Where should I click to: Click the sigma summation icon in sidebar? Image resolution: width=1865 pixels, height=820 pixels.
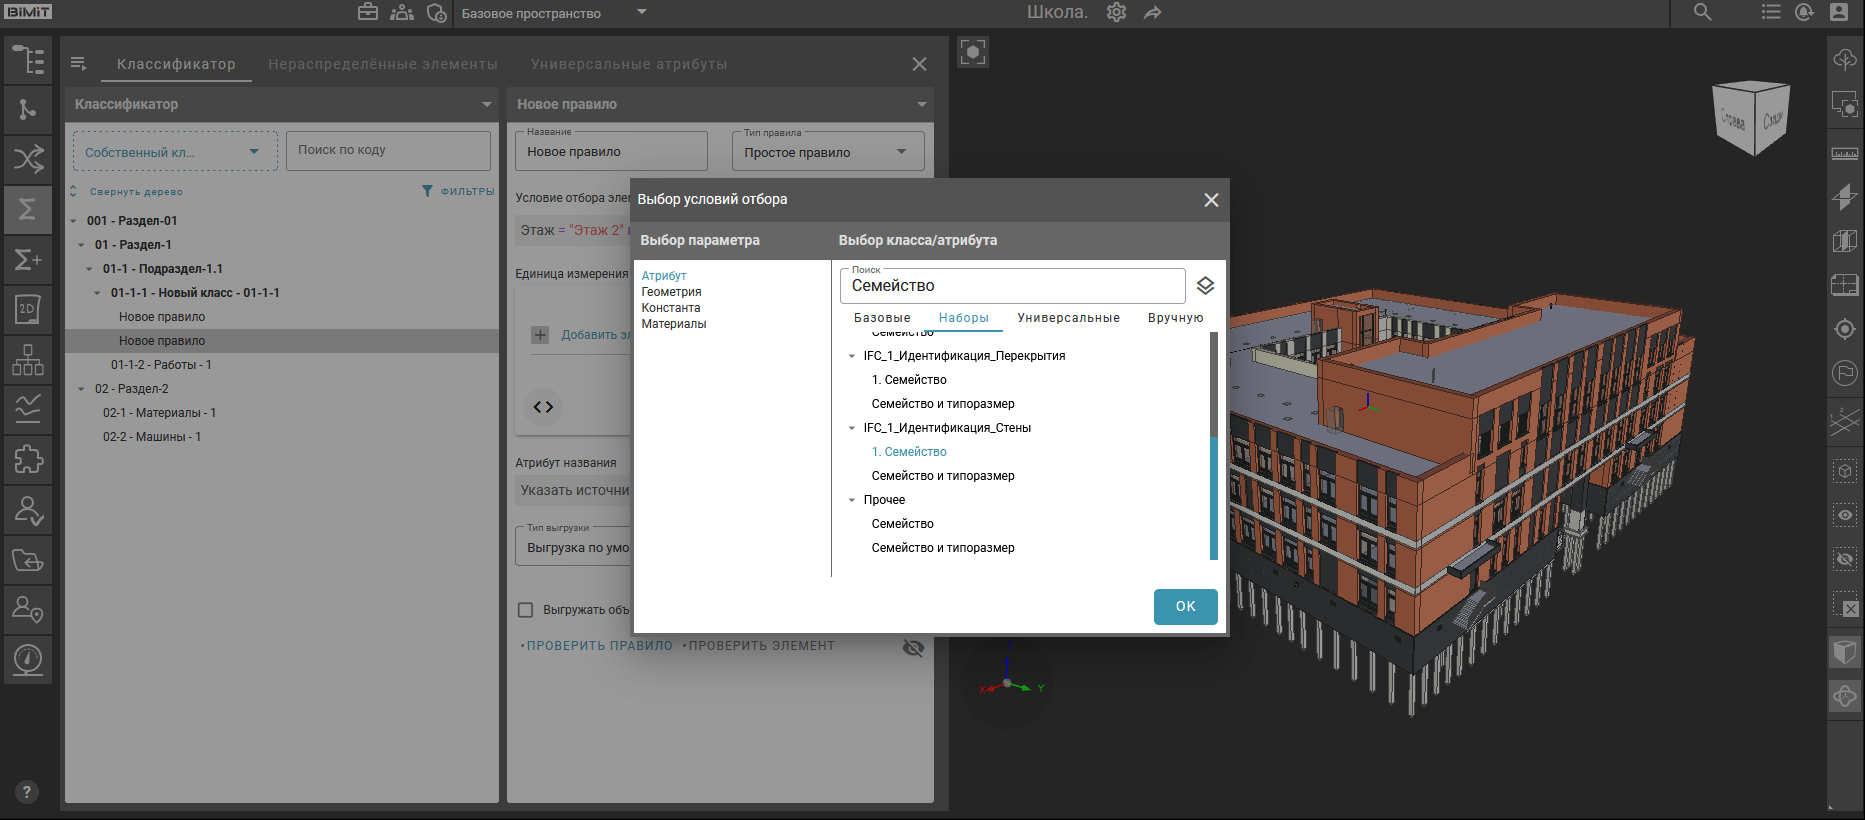(x=28, y=209)
